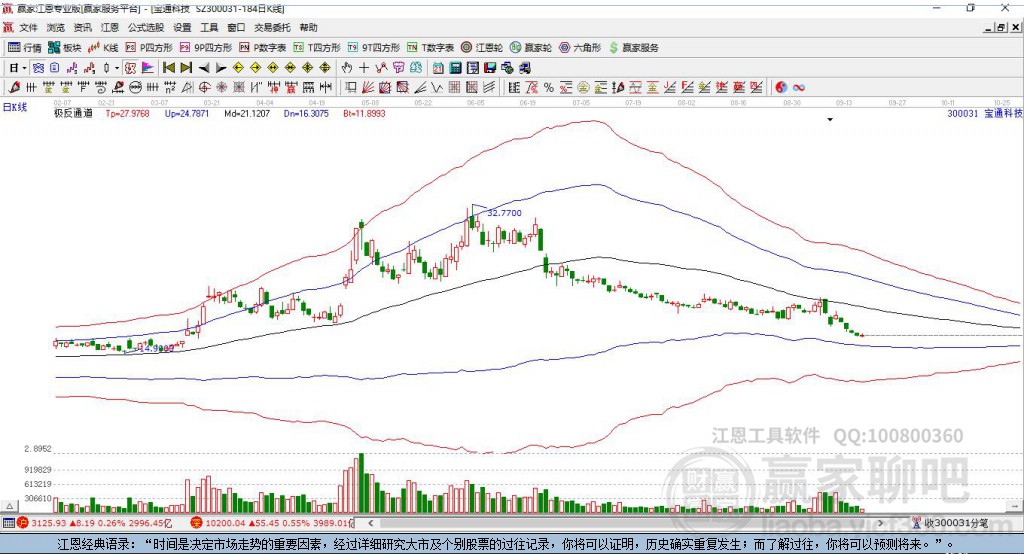The width and height of the screenshot is (1024, 554).
Task: Open the 9T四方形 tool
Action: click(374, 48)
